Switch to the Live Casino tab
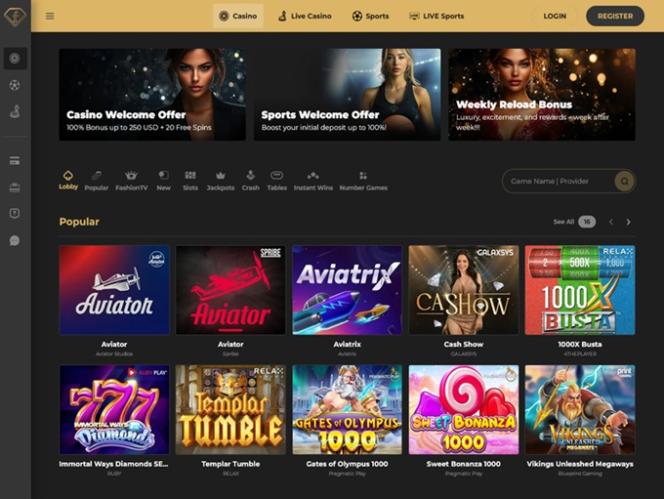 tap(304, 16)
